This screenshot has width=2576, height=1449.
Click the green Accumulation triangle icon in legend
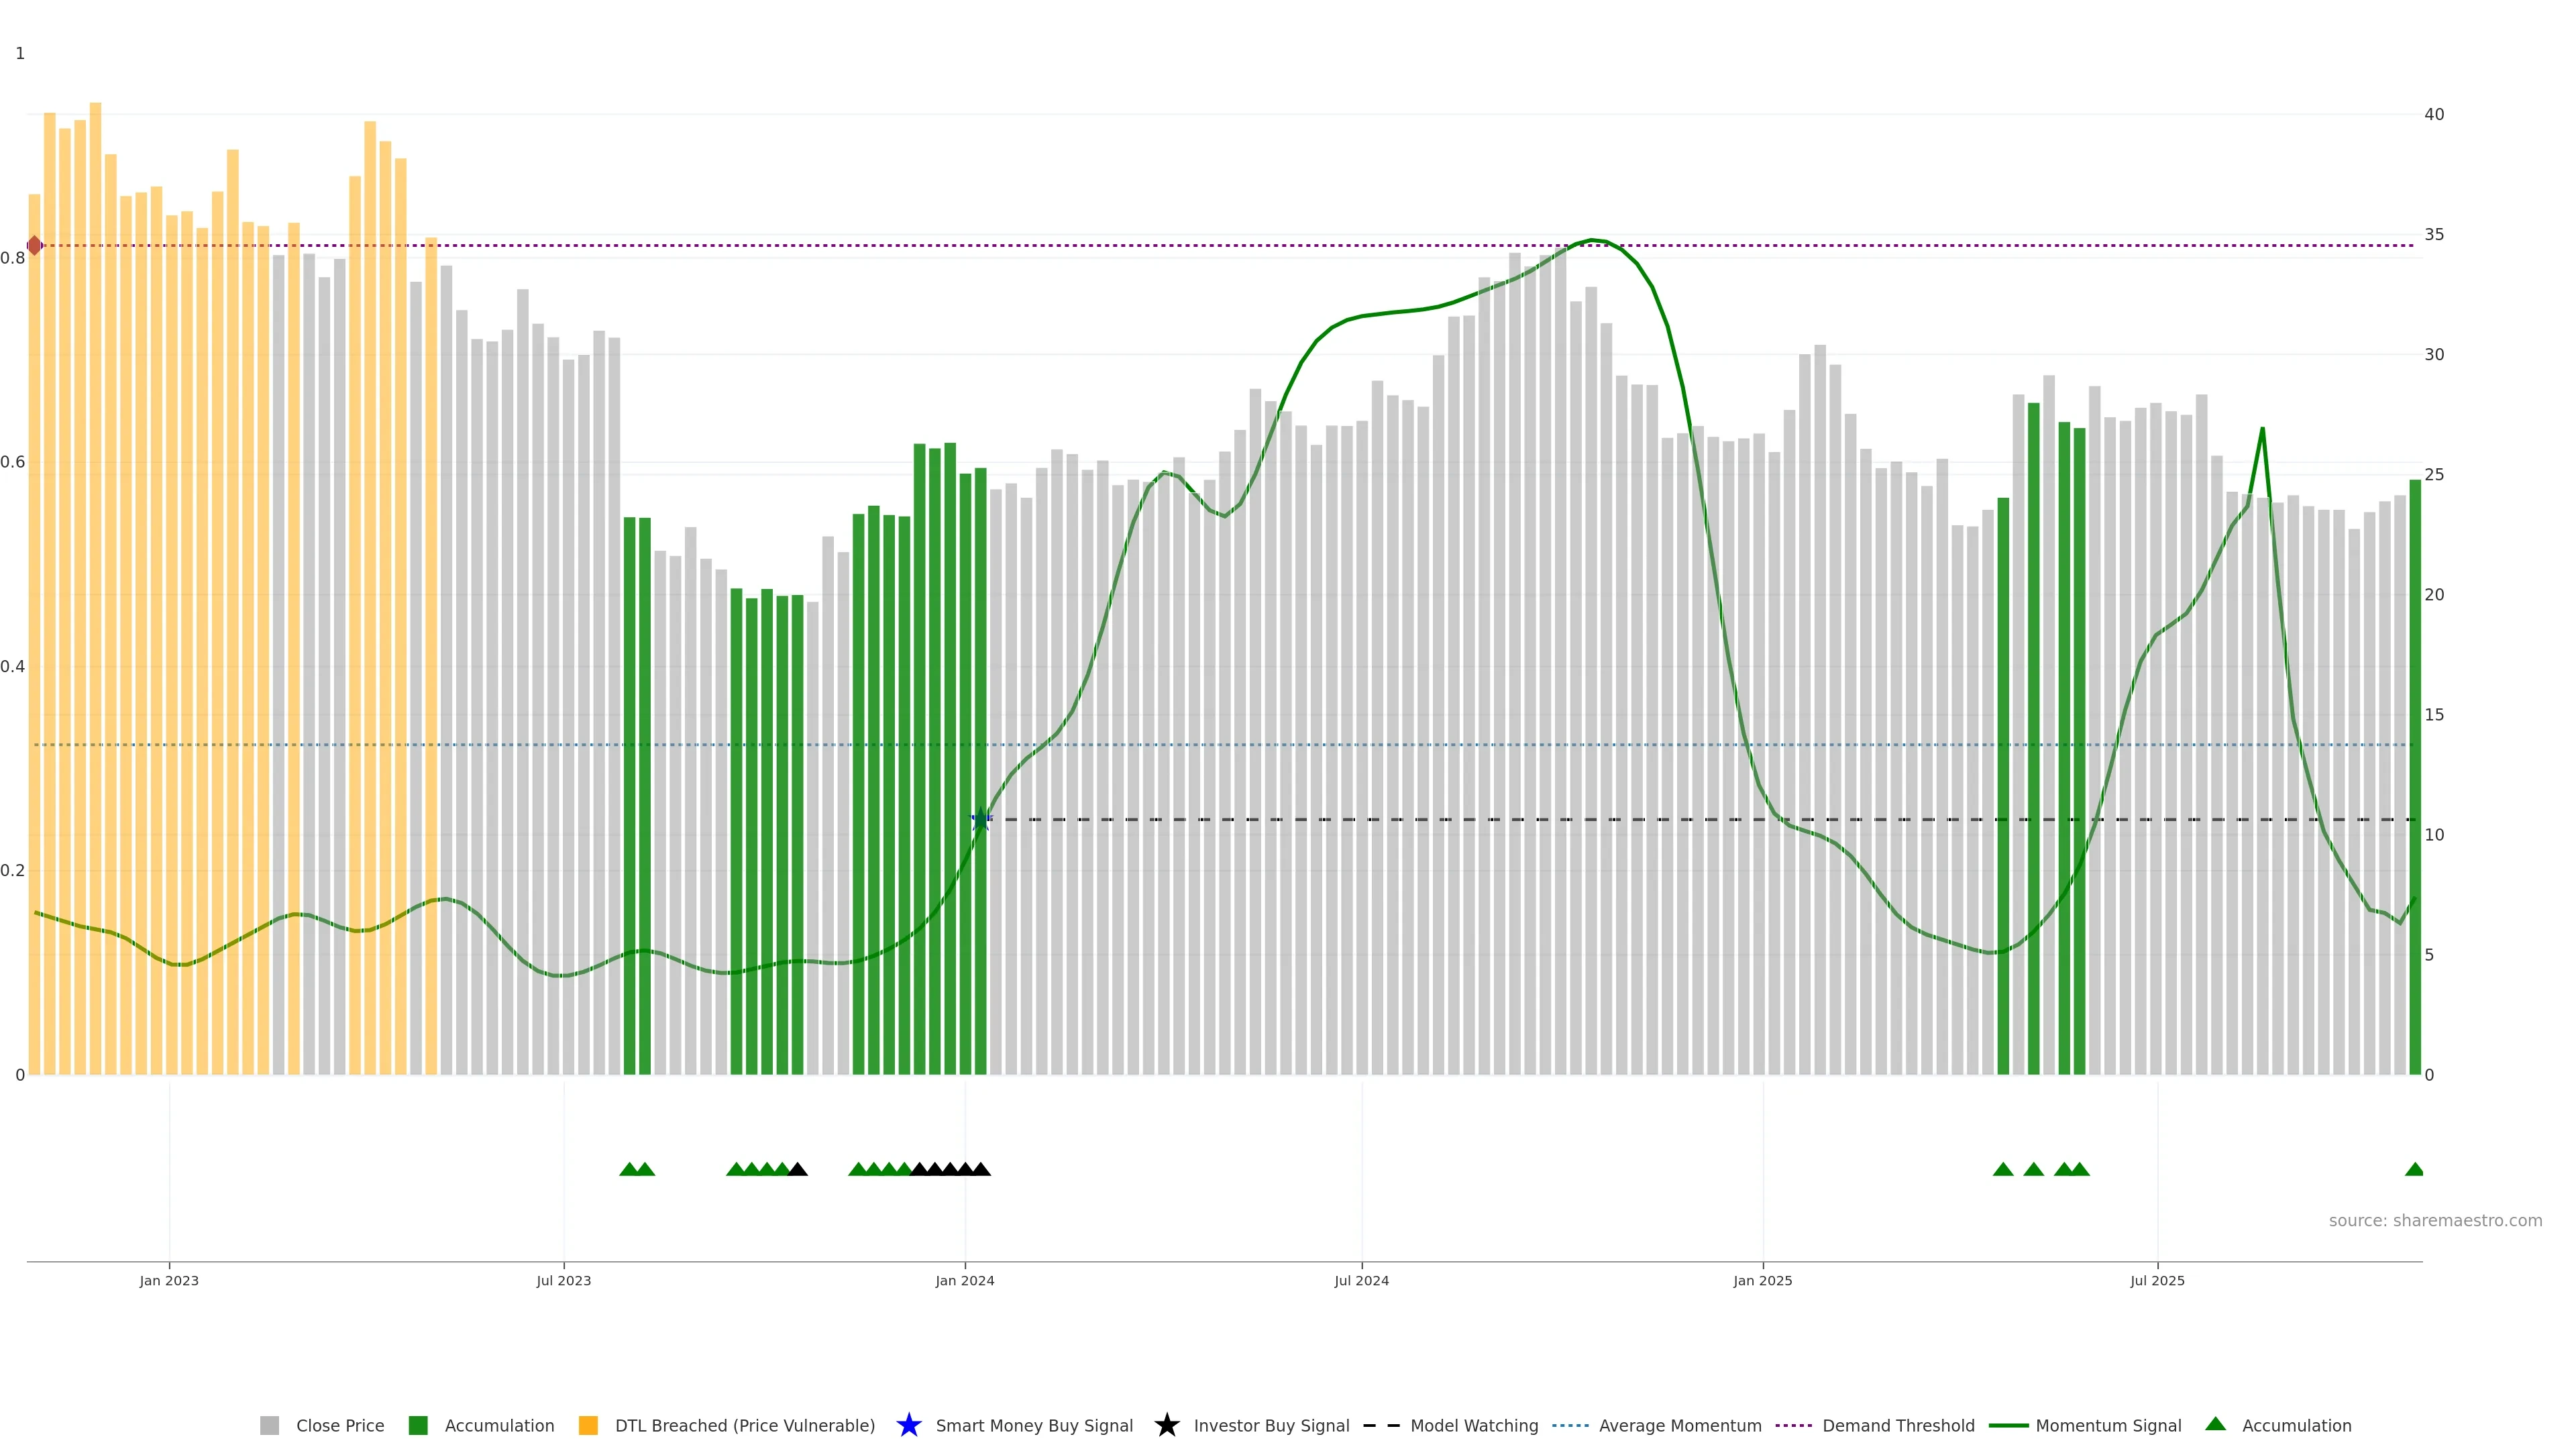pos(2215,1424)
